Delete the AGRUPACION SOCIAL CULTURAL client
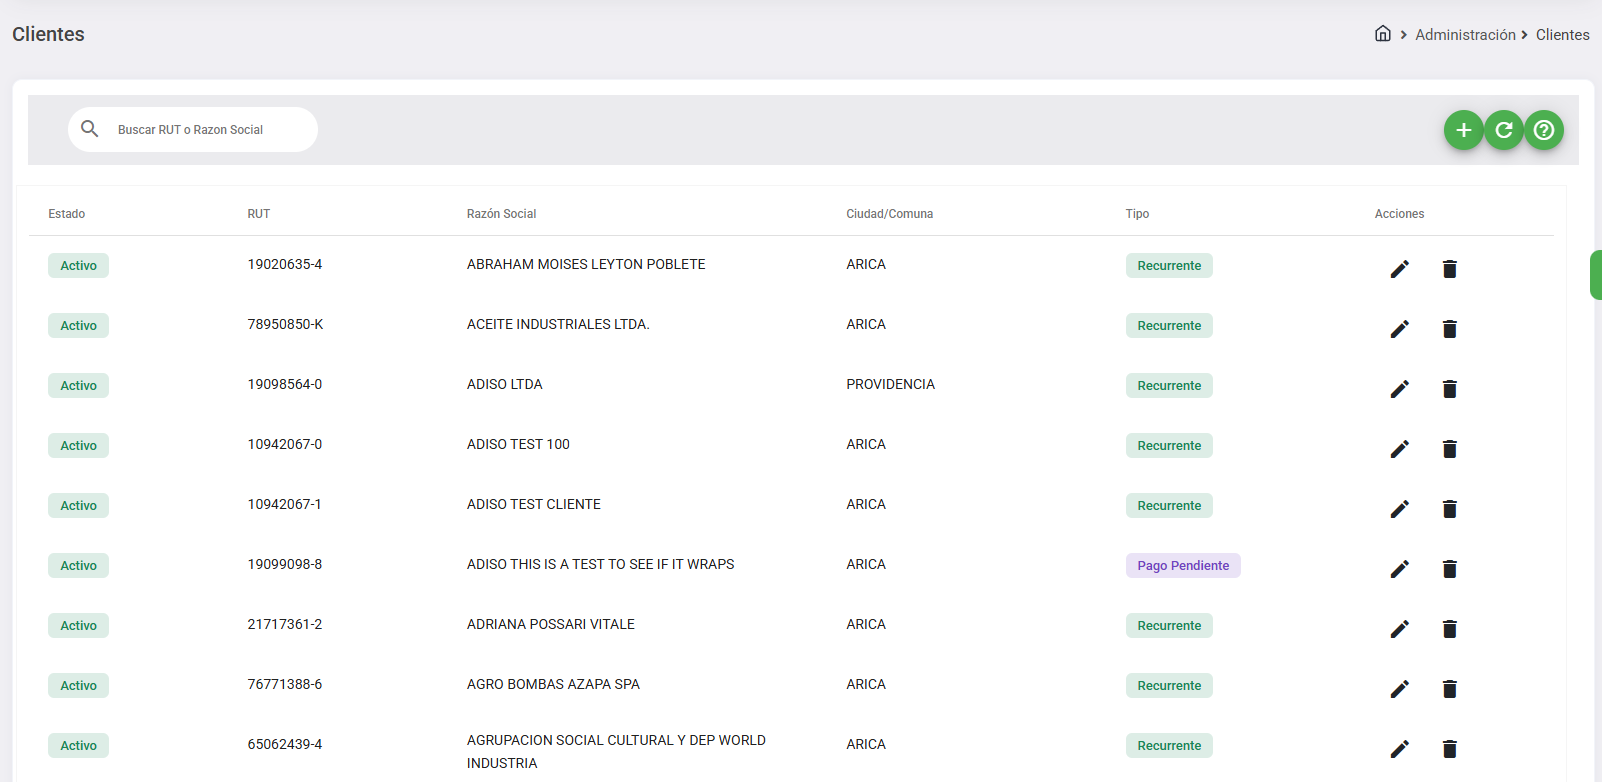Viewport: 1602px width, 782px height. [x=1449, y=748]
